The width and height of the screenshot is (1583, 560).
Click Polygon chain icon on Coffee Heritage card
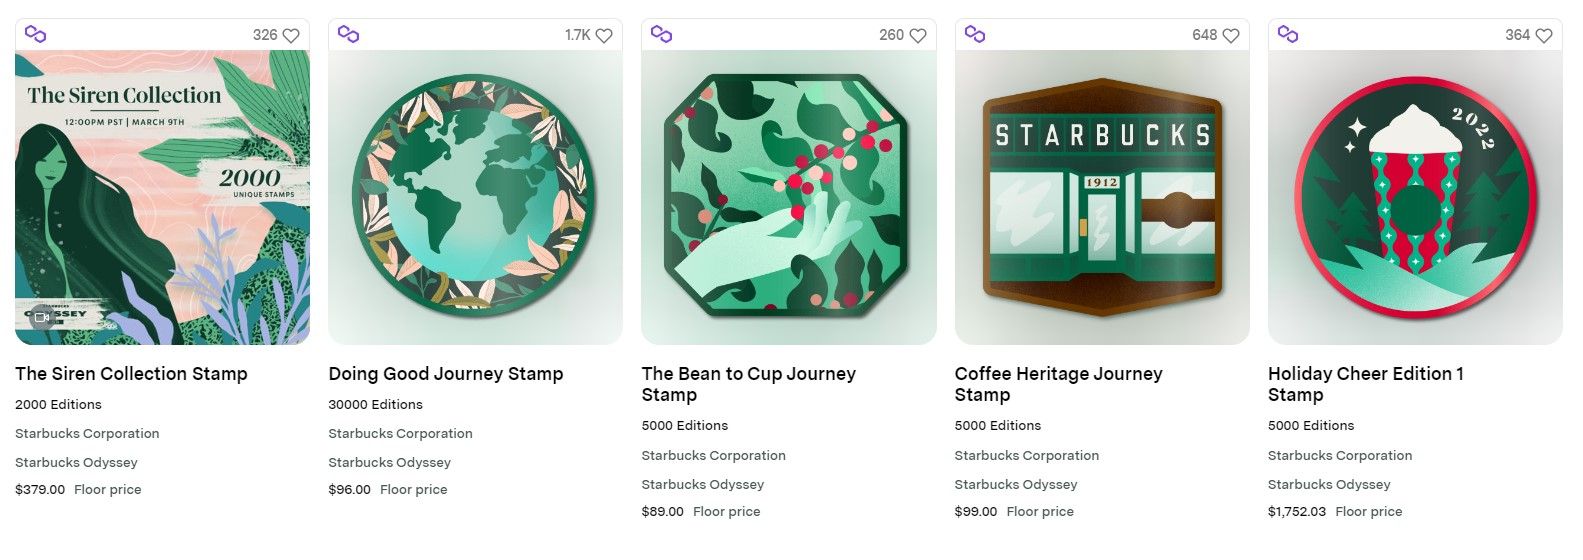(975, 34)
